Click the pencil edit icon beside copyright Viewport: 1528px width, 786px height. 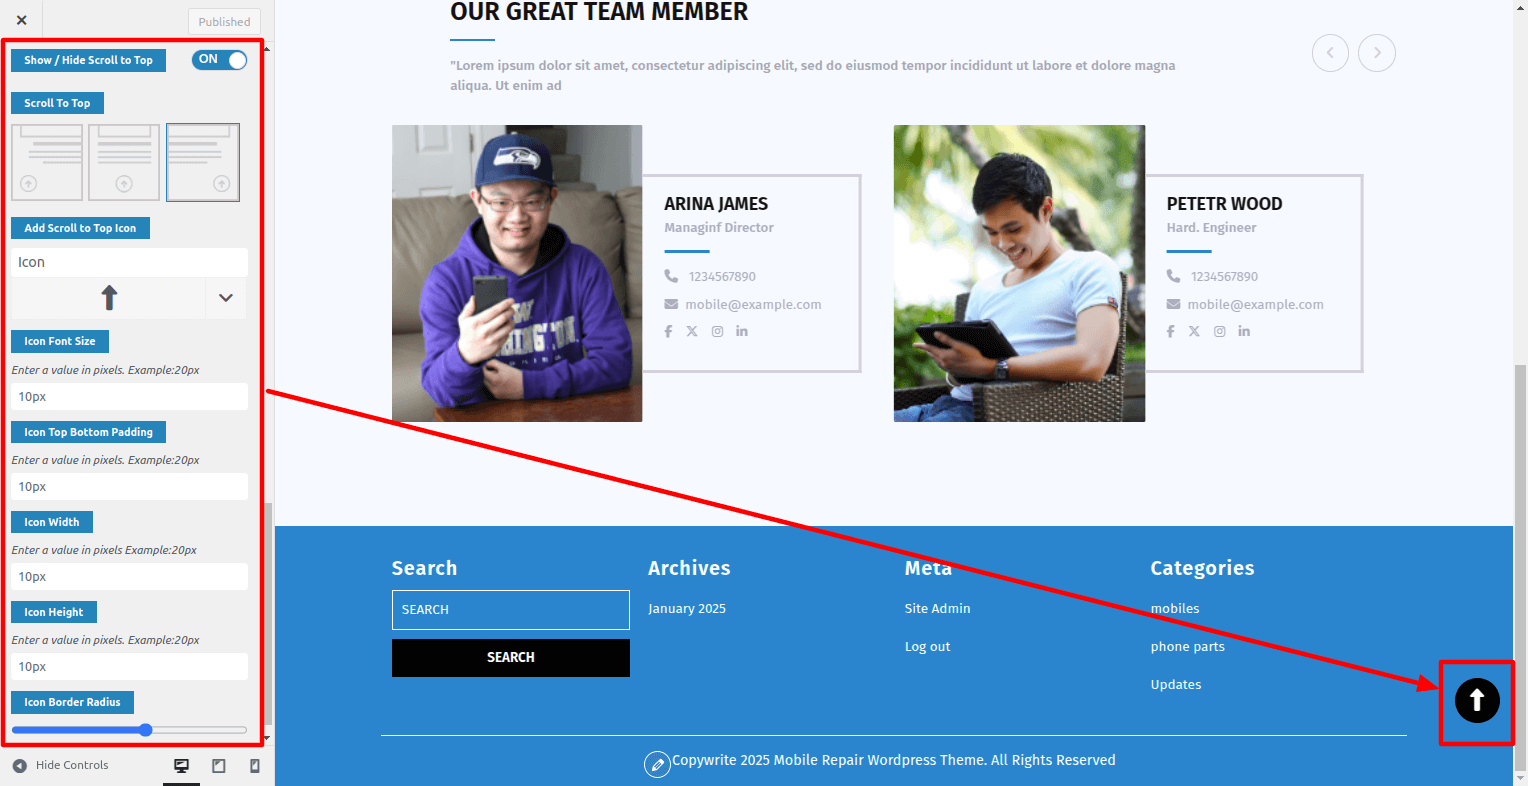[x=657, y=765]
